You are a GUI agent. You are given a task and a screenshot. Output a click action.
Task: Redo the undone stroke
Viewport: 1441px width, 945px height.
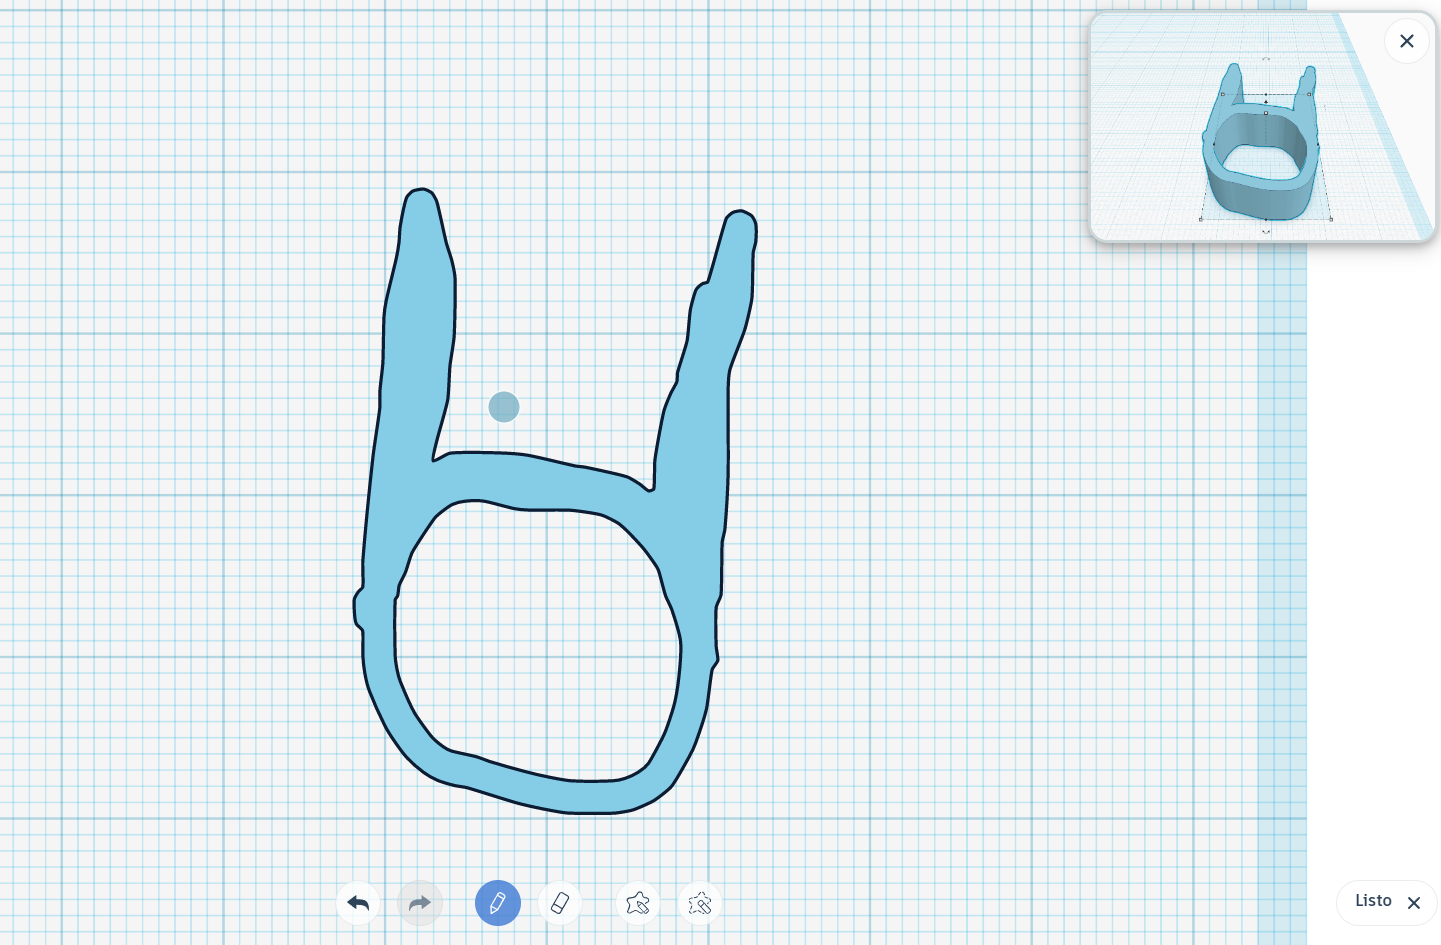(x=420, y=903)
